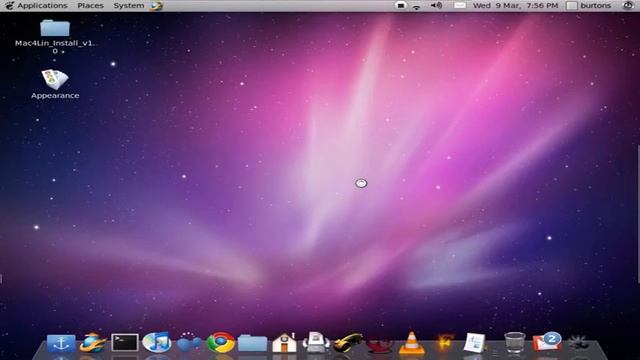Open the Mac4Lin_Install_v1.0 folder icon
This screenshot has width=640, height=360.
[55, 37]
